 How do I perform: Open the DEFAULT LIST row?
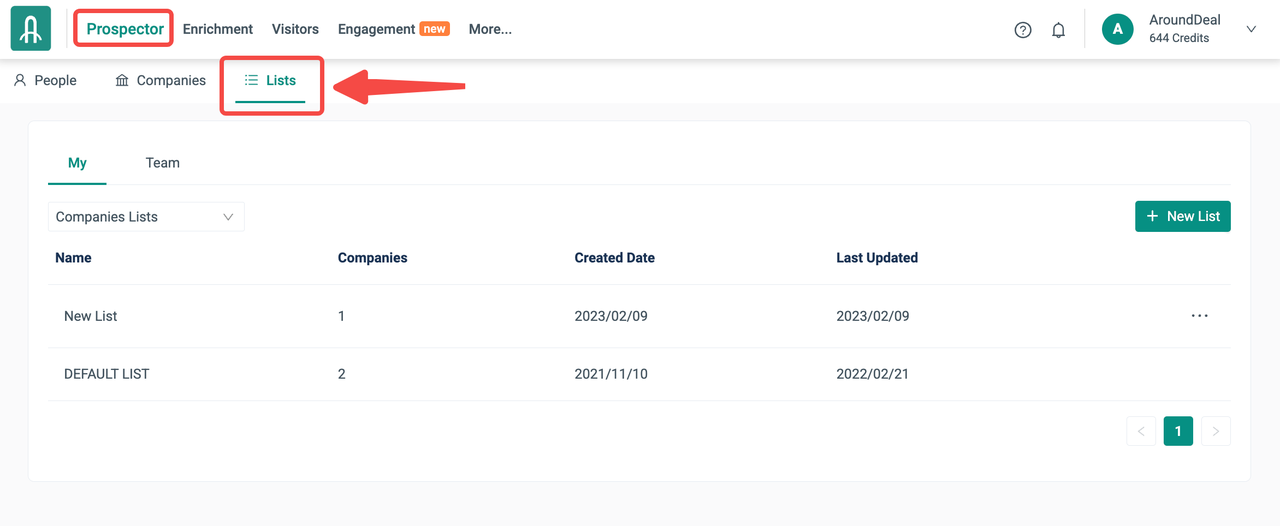106,374
